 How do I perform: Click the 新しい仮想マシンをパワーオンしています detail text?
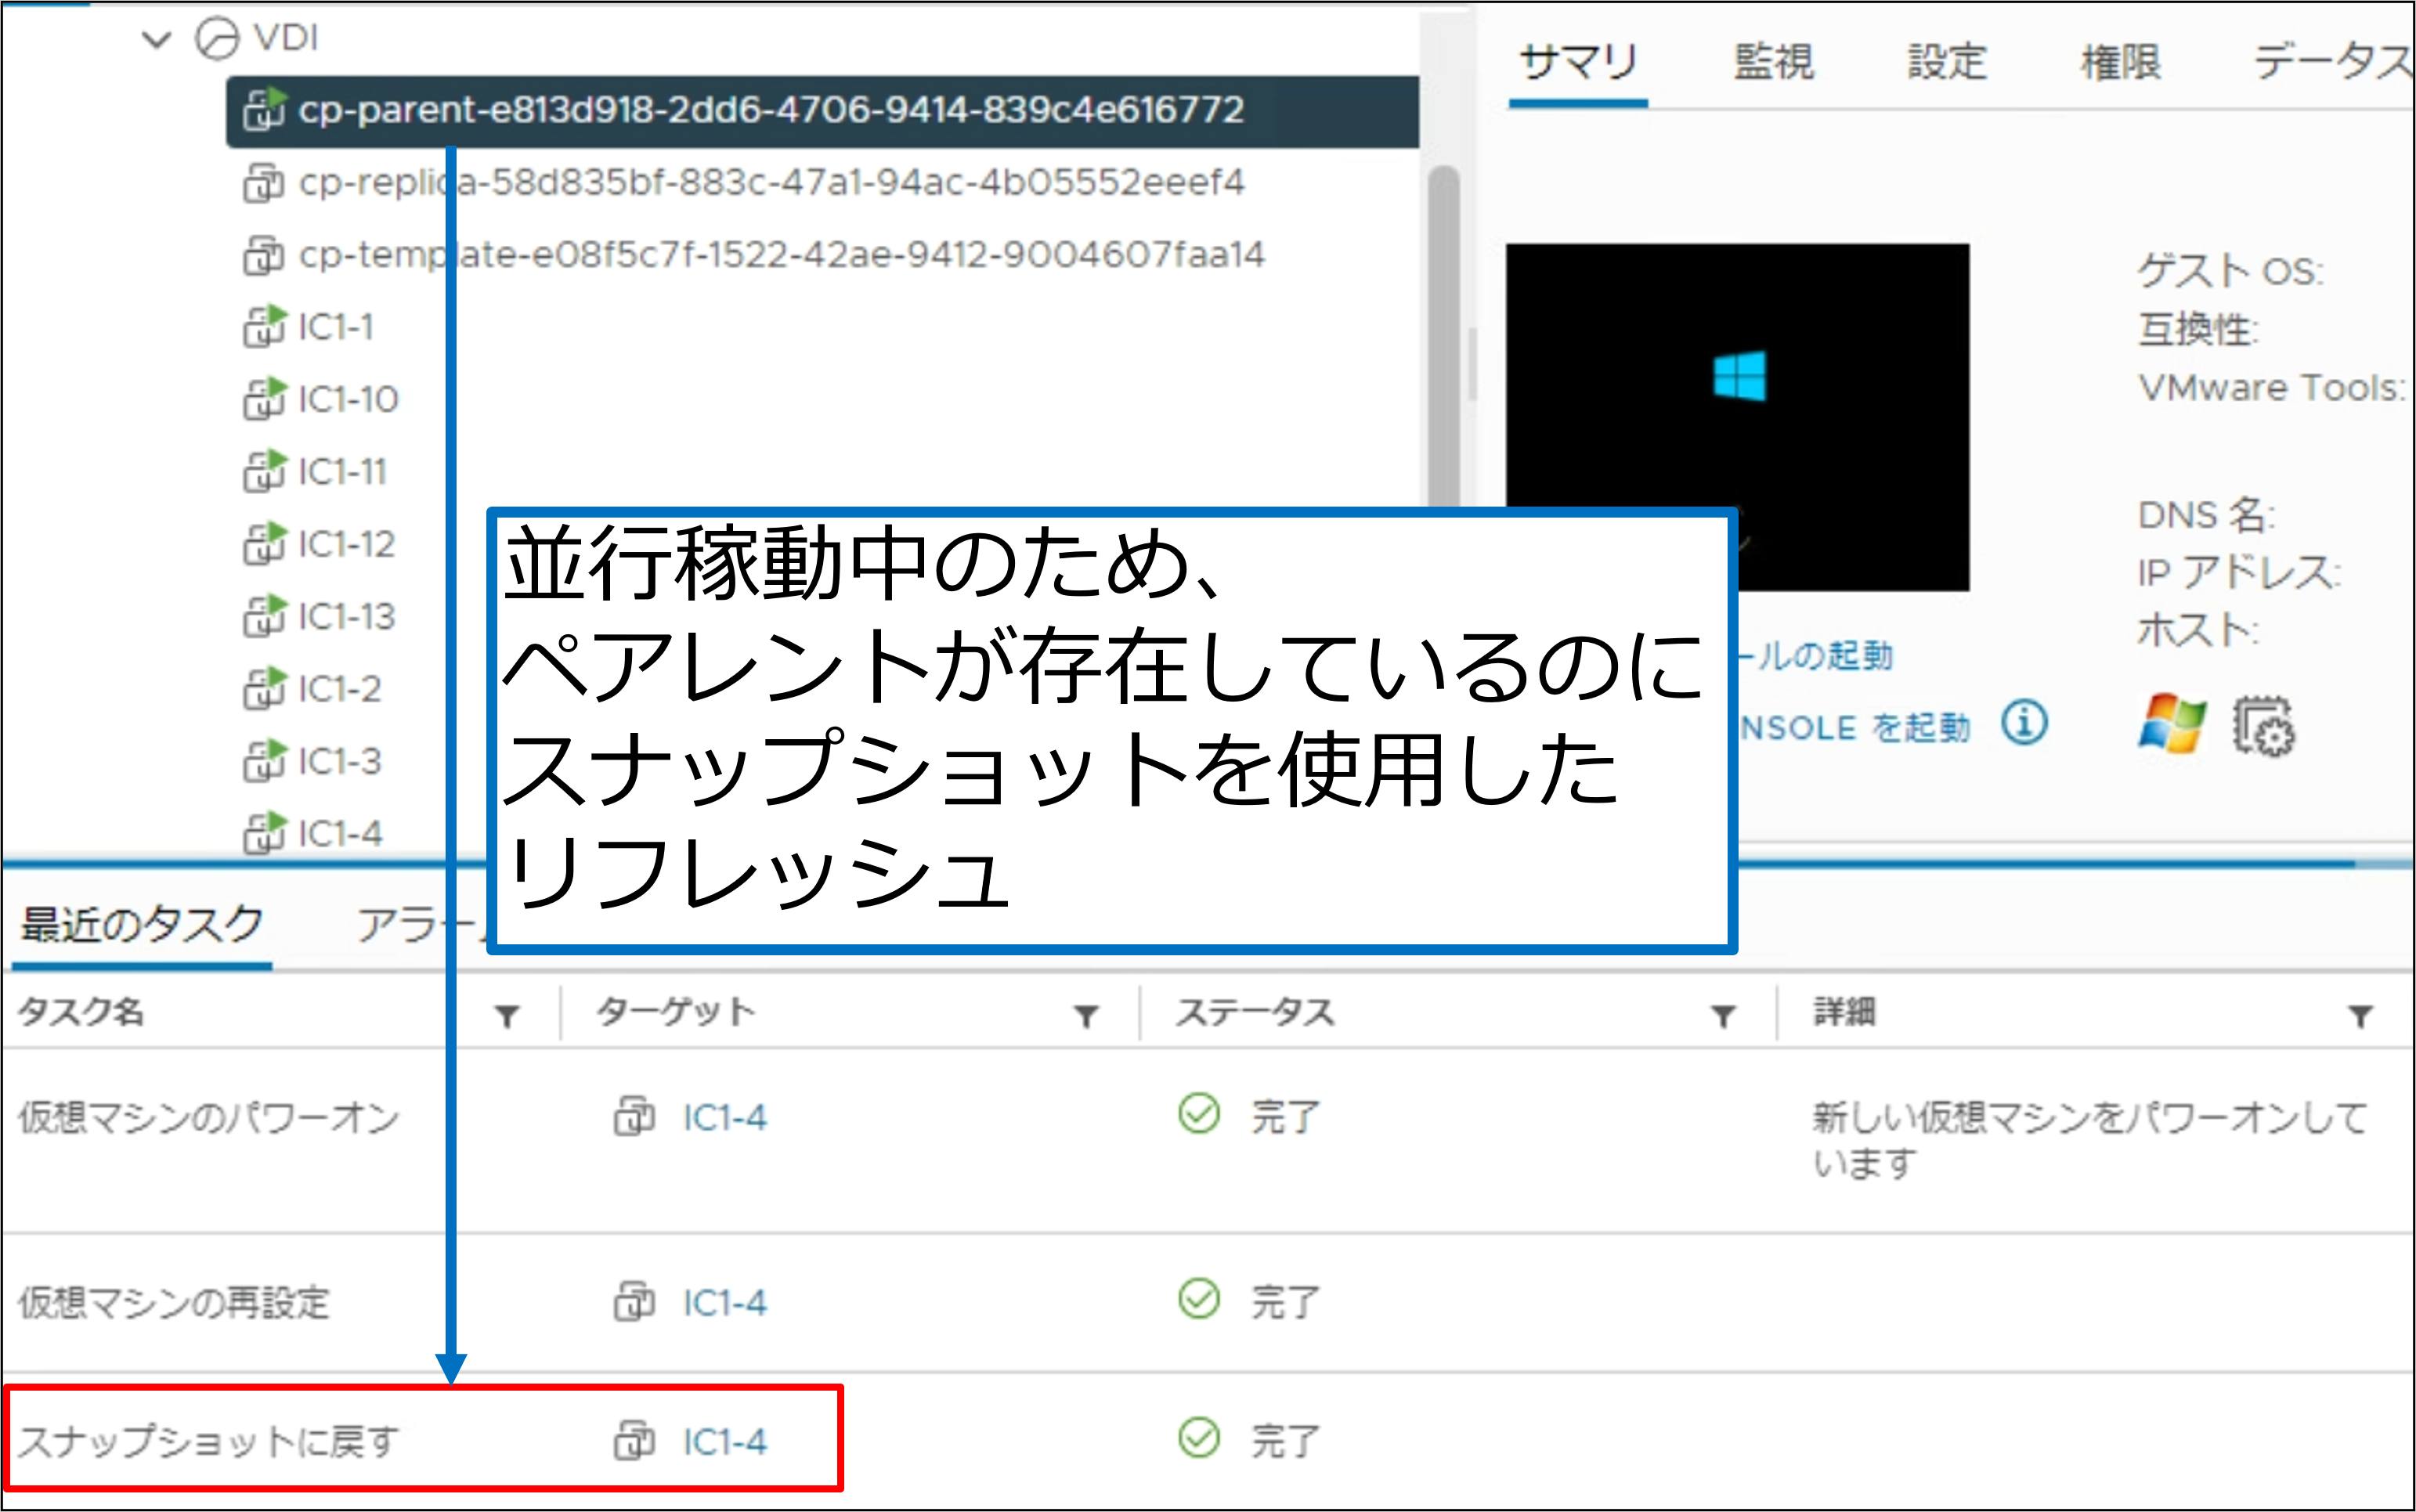2090,1139
